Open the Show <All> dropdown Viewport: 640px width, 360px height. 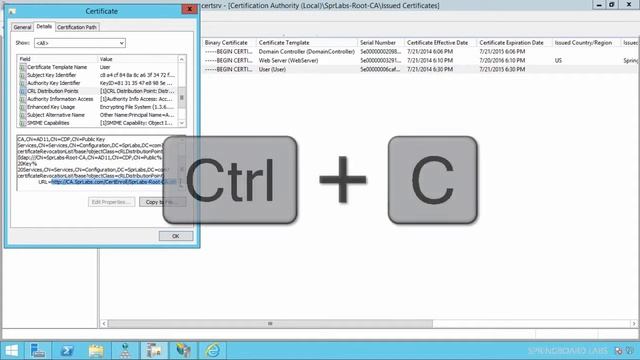point(80,43)
